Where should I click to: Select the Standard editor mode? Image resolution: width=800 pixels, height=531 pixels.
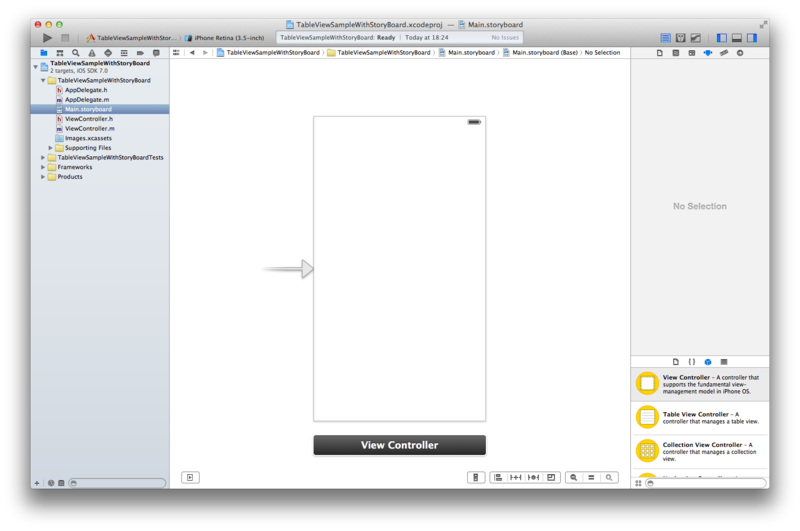(x=665, y=38)
